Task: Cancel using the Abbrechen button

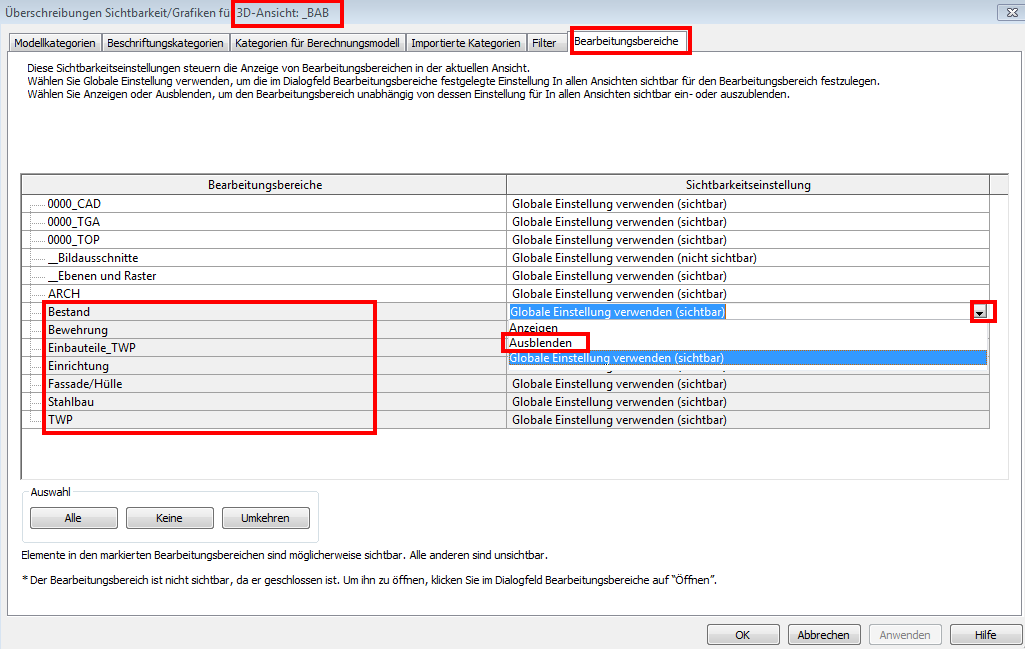Action: coord(825,635)
